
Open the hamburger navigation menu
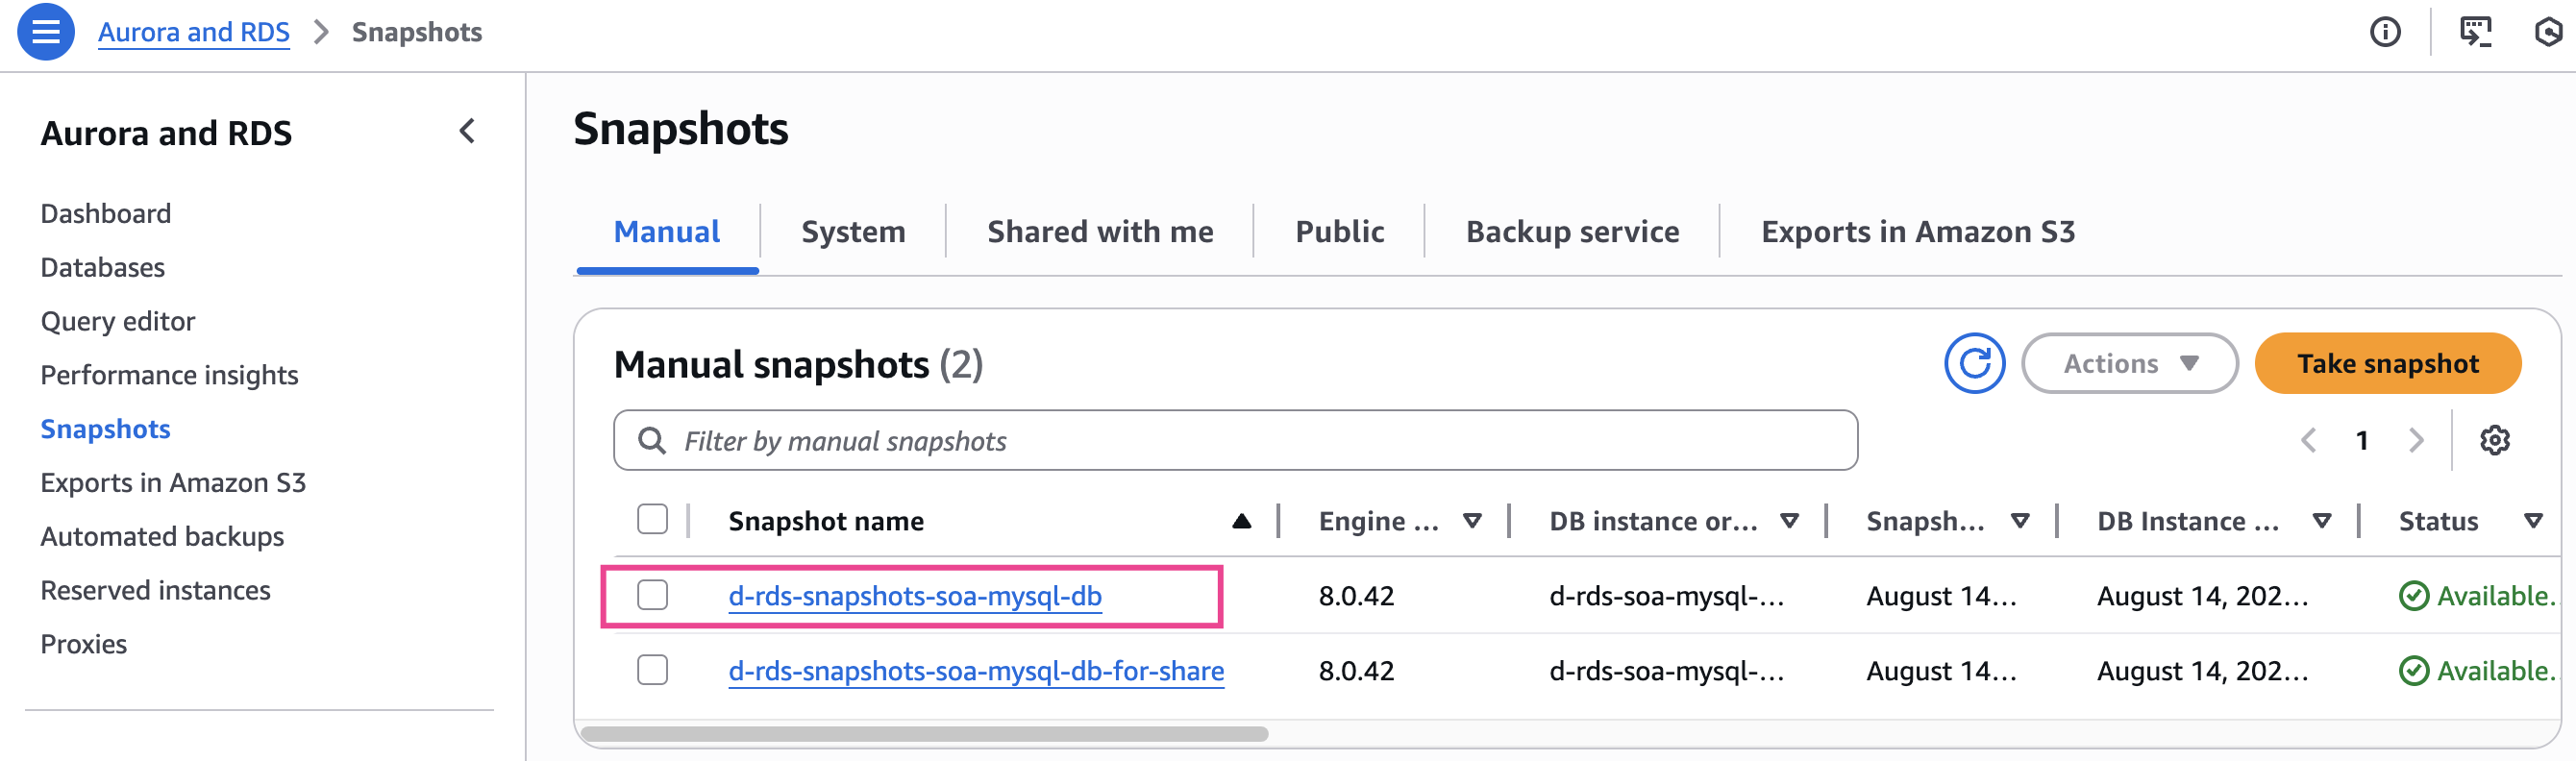[45, 32]
